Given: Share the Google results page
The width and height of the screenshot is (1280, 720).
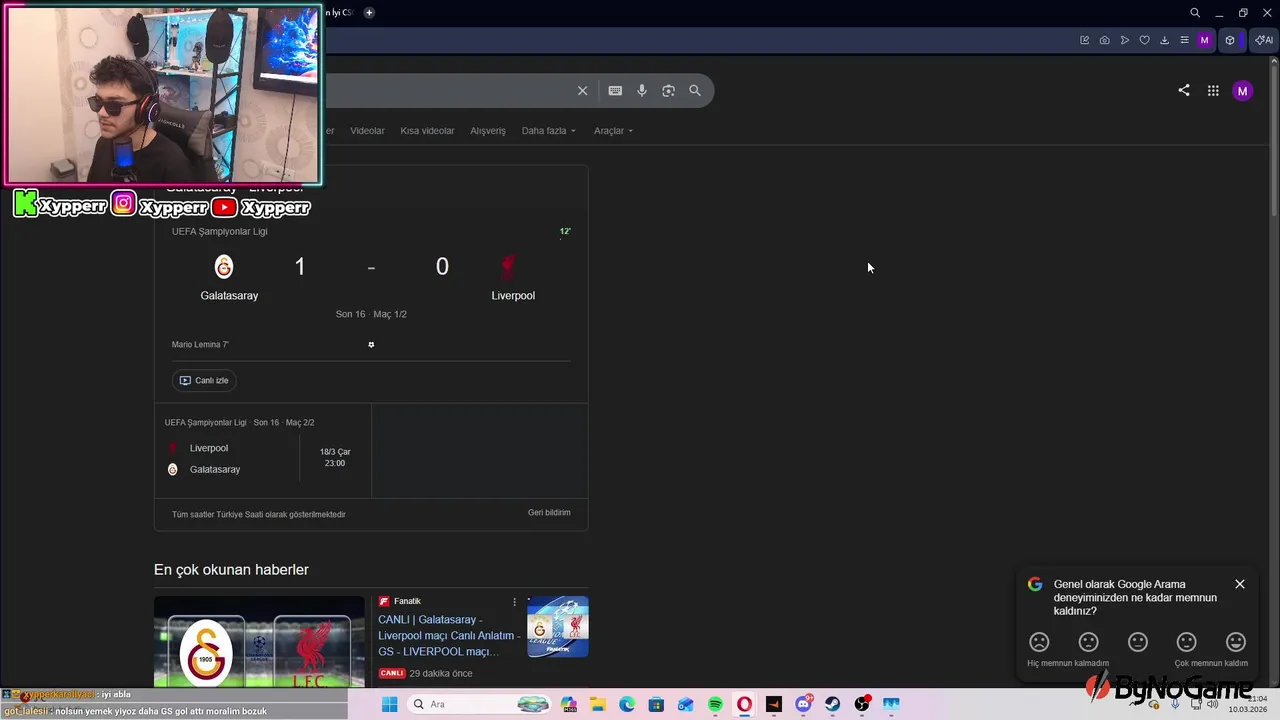Looking at the screenshot, I should (1184, 90).
